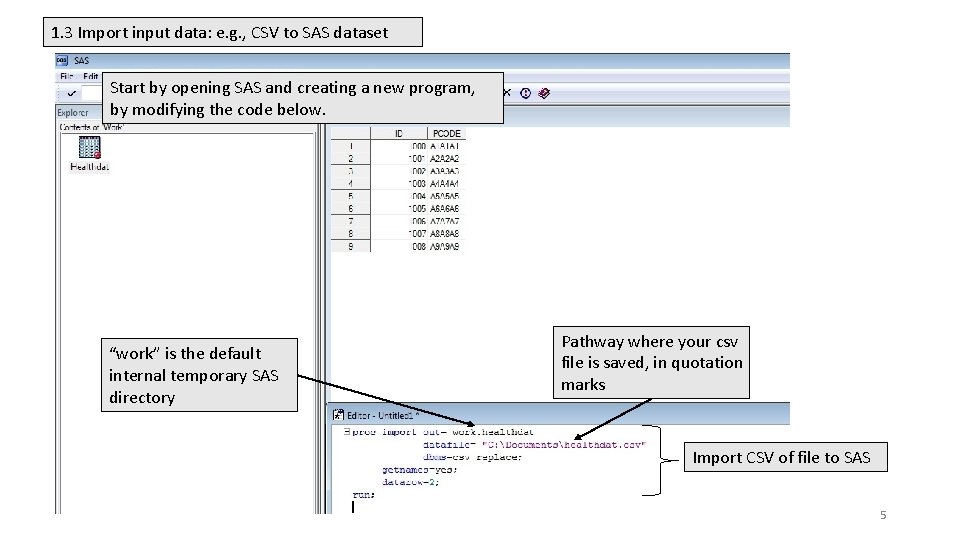Click ID cell 1001
This screenshot has width=960, height=540.
coord(418,159)
